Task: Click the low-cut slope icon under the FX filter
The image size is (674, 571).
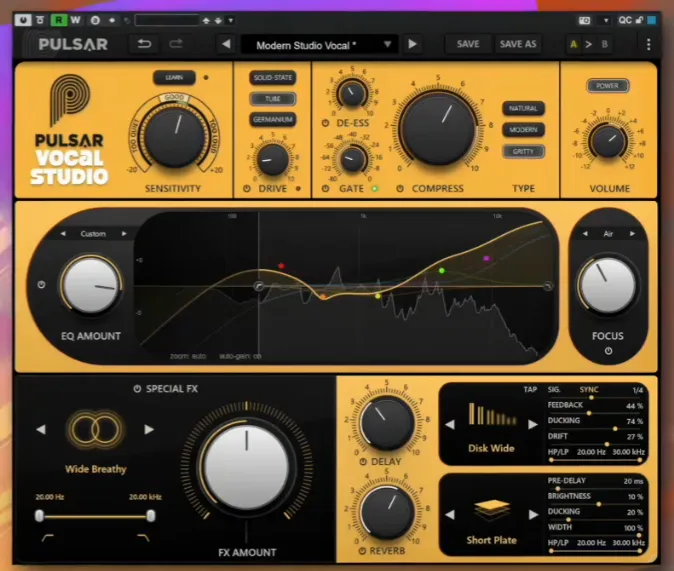Action: [47, 538]
